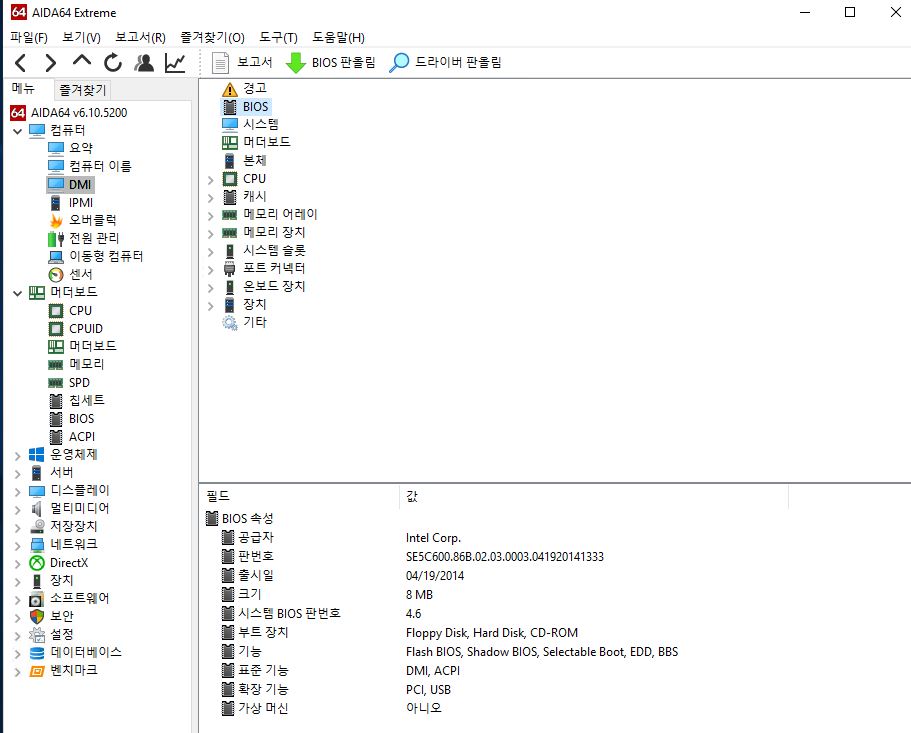Maximize the AIDA64 Extreme window
The width and height of the screenshot is (911, 733).
[x=850, y=12]
